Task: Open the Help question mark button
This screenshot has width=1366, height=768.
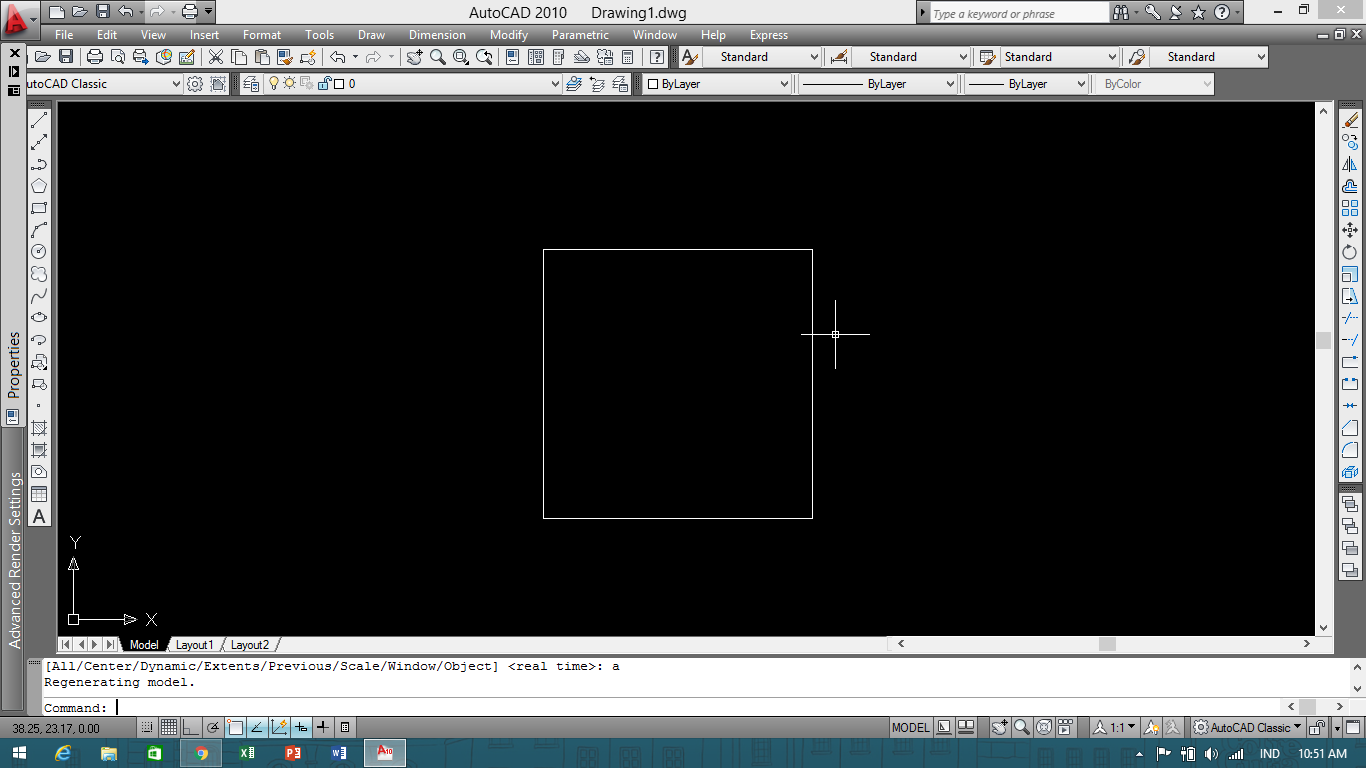Action: coord(656,57)
